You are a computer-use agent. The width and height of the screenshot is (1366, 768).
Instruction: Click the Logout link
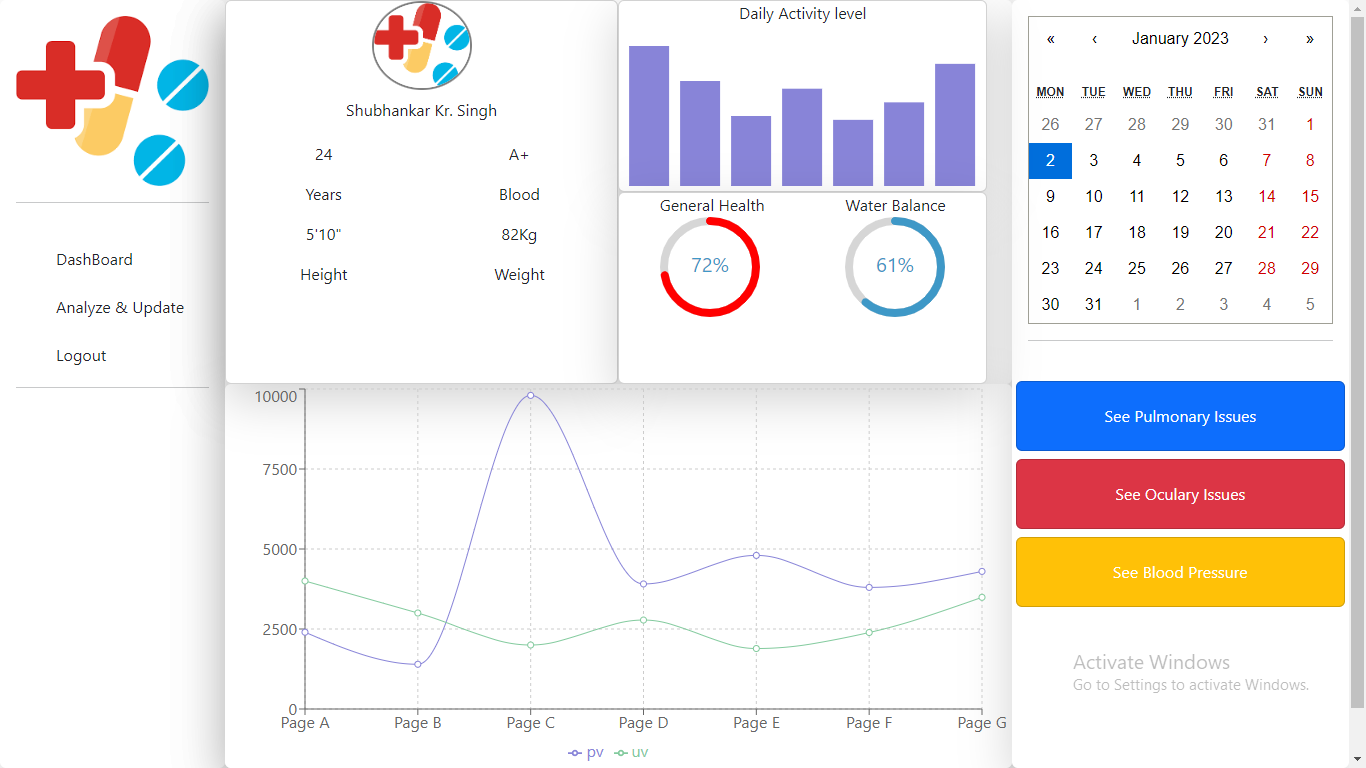point(81,355)
